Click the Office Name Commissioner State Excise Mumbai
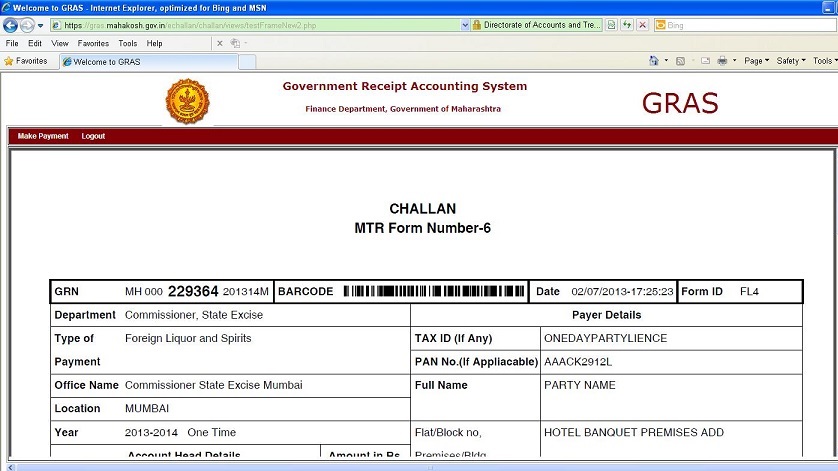This screenshot has height=471, width=838. 214,385
